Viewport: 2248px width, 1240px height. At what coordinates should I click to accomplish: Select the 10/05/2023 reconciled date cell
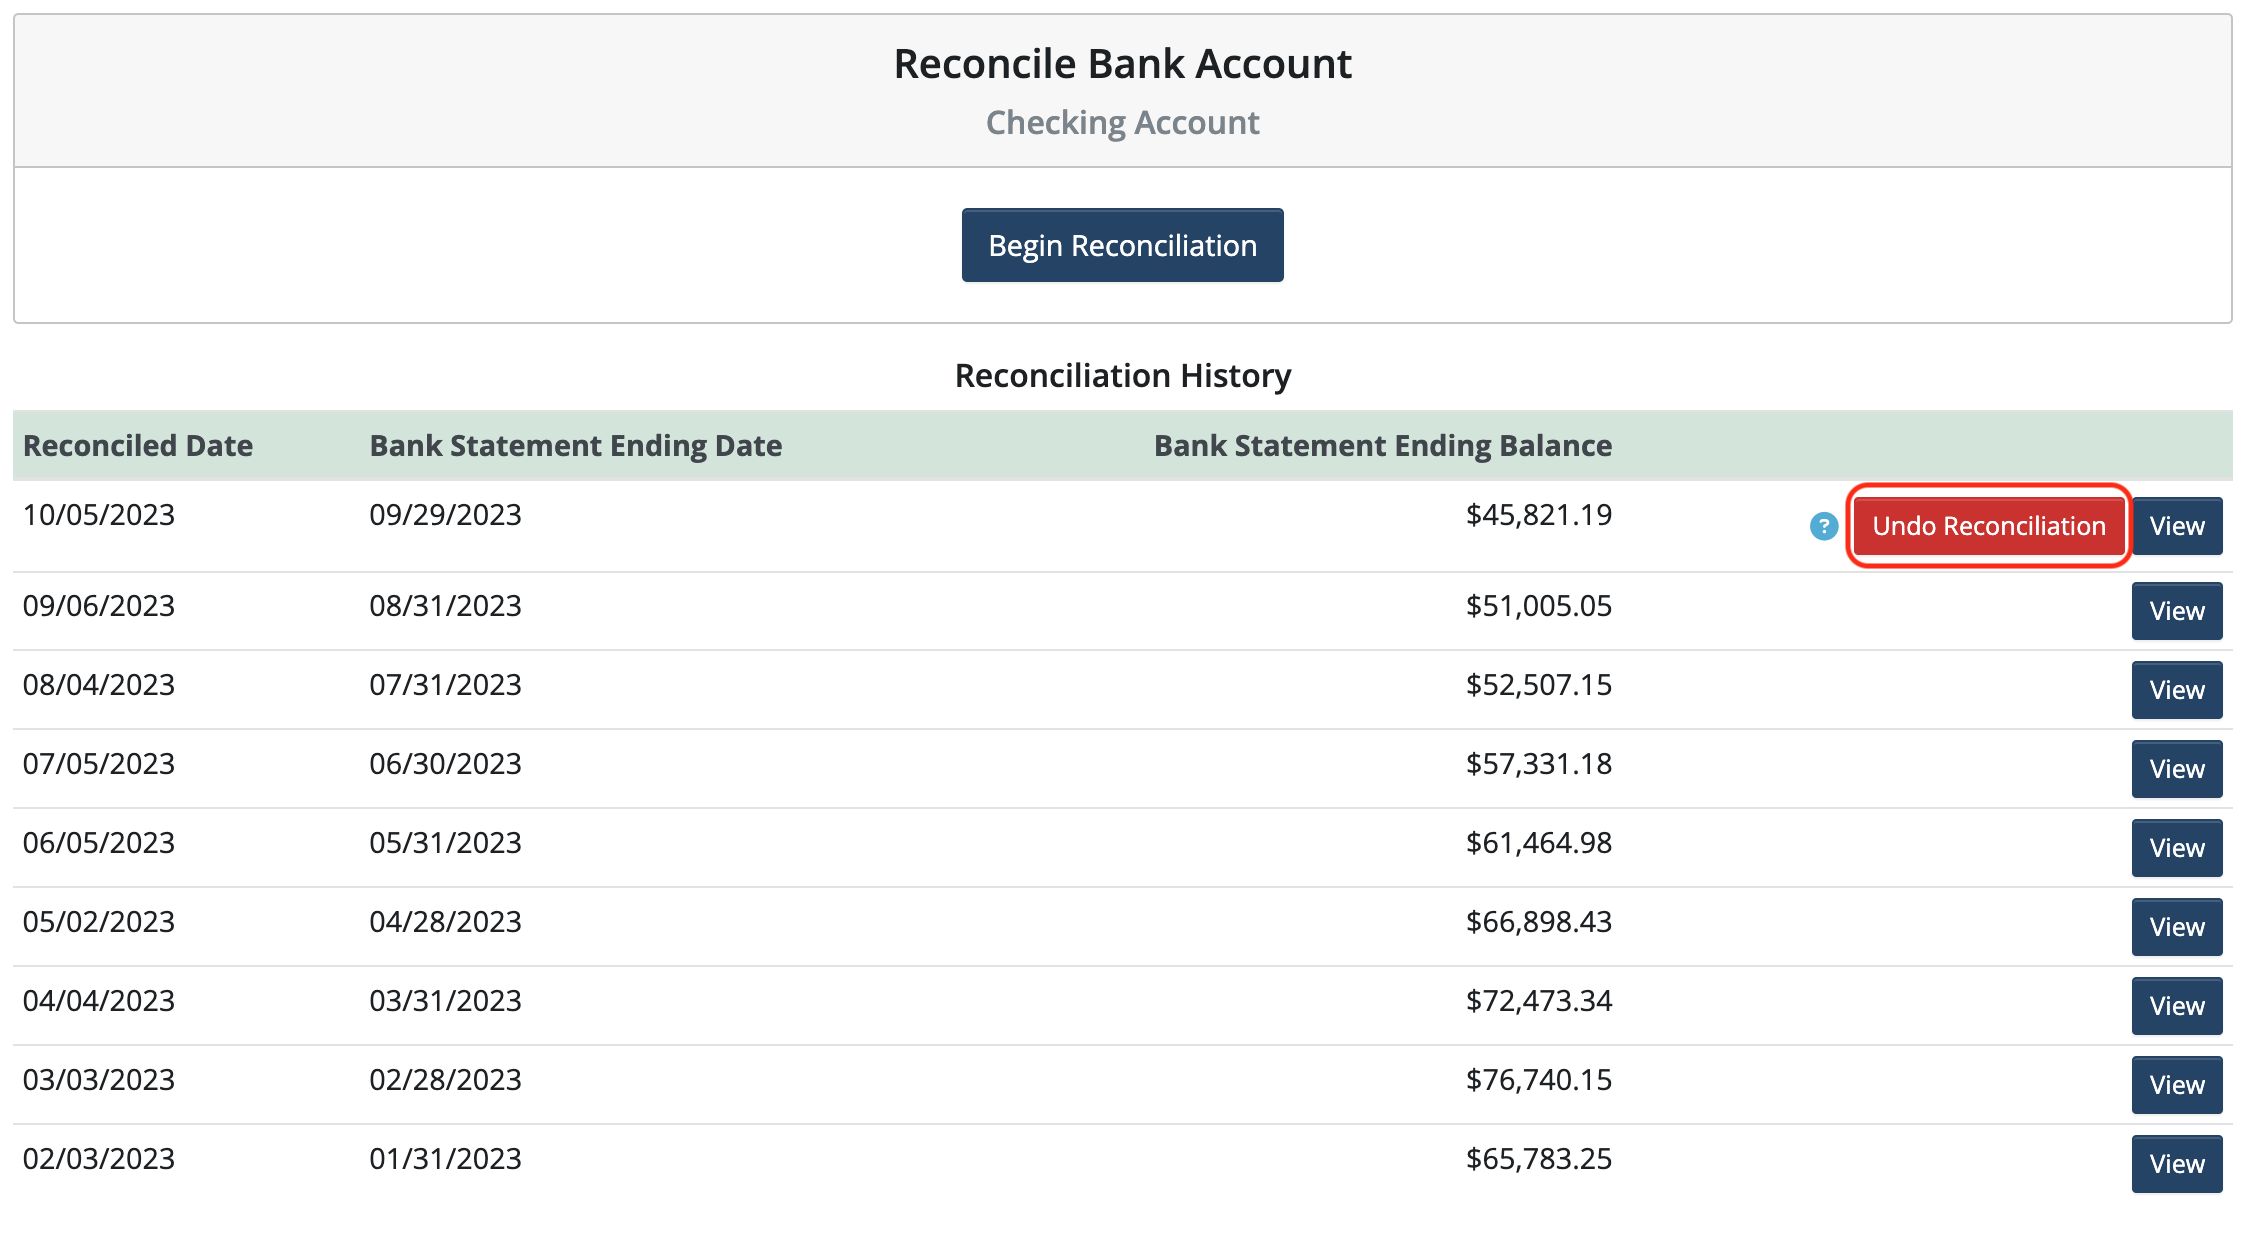(99, 515)
